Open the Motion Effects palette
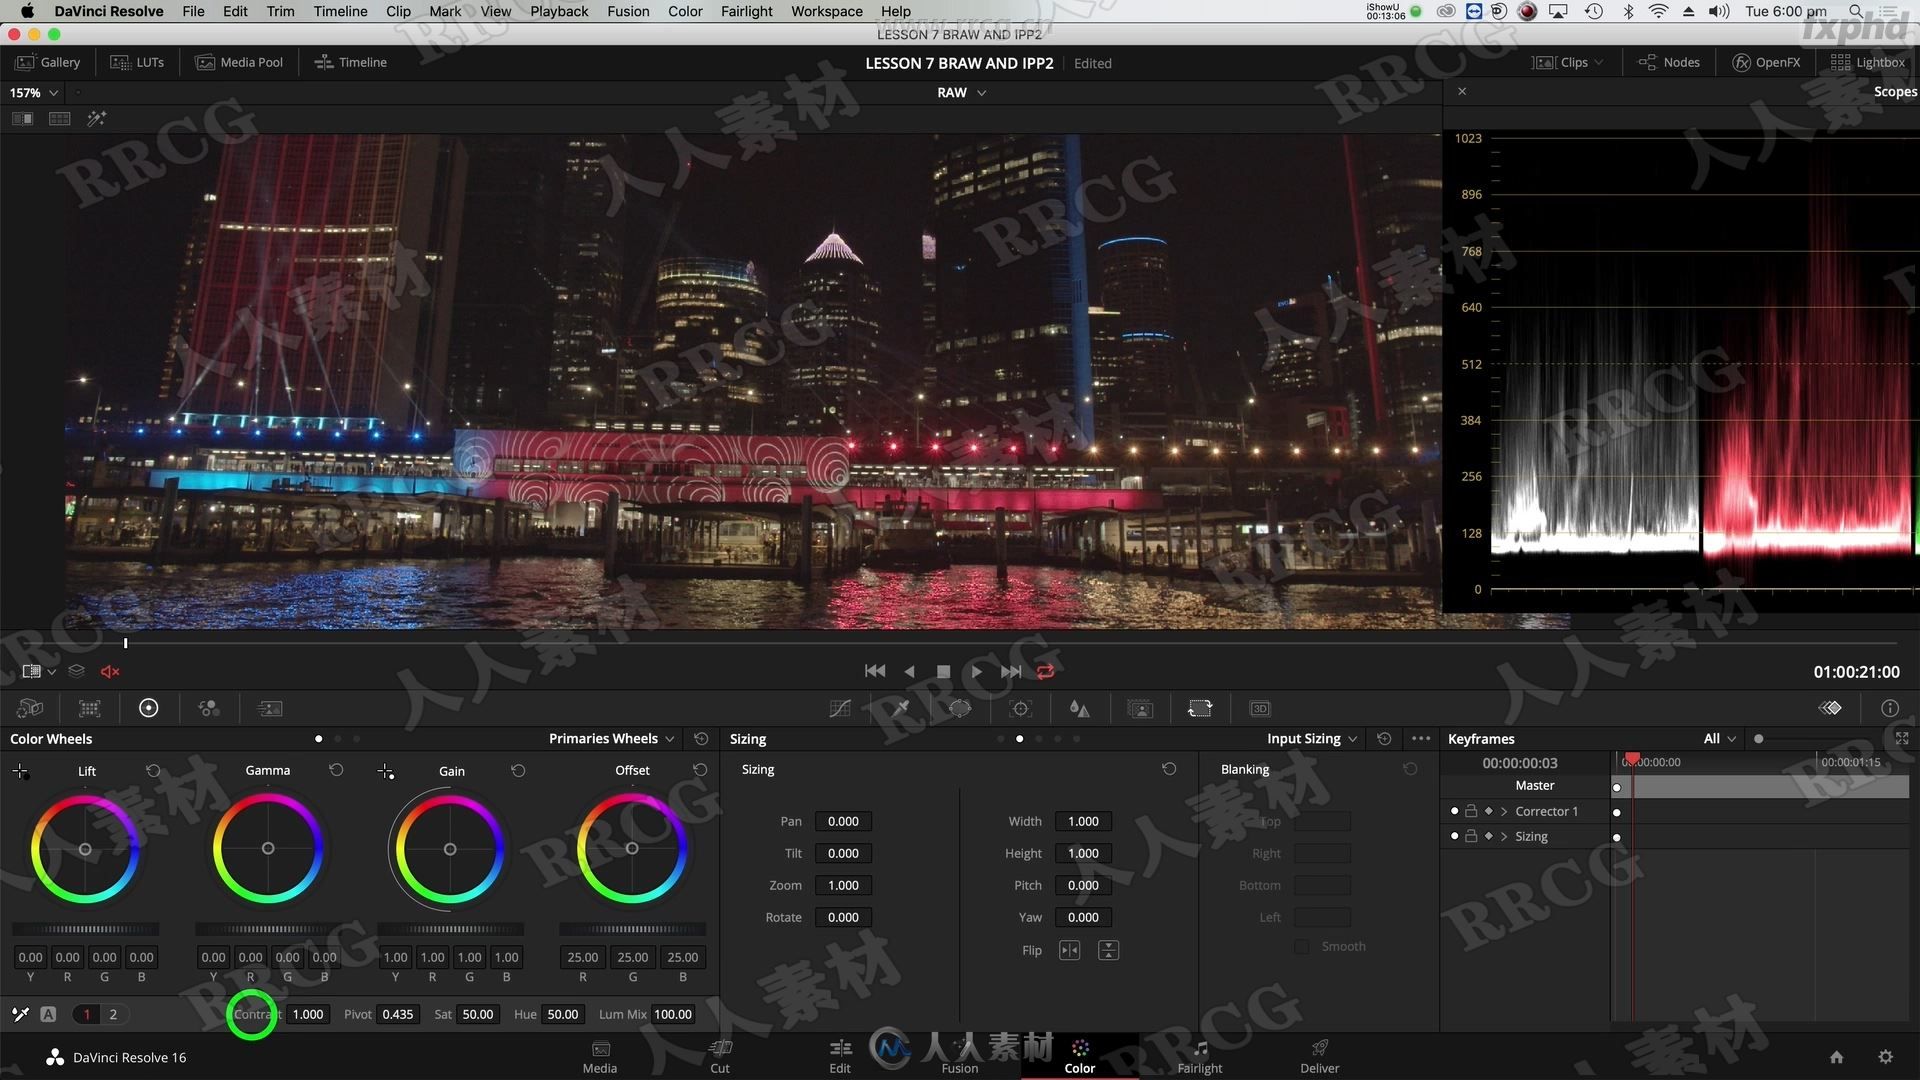The height and width of the screenshot is (1080, 1920). pos(270,708)
